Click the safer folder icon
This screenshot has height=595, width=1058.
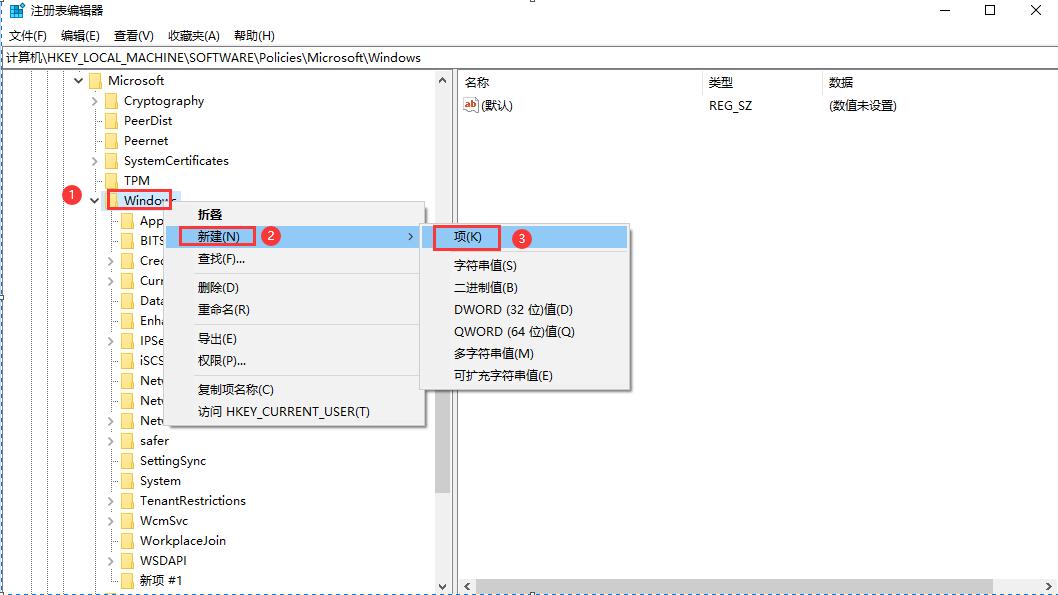(128, 440)
